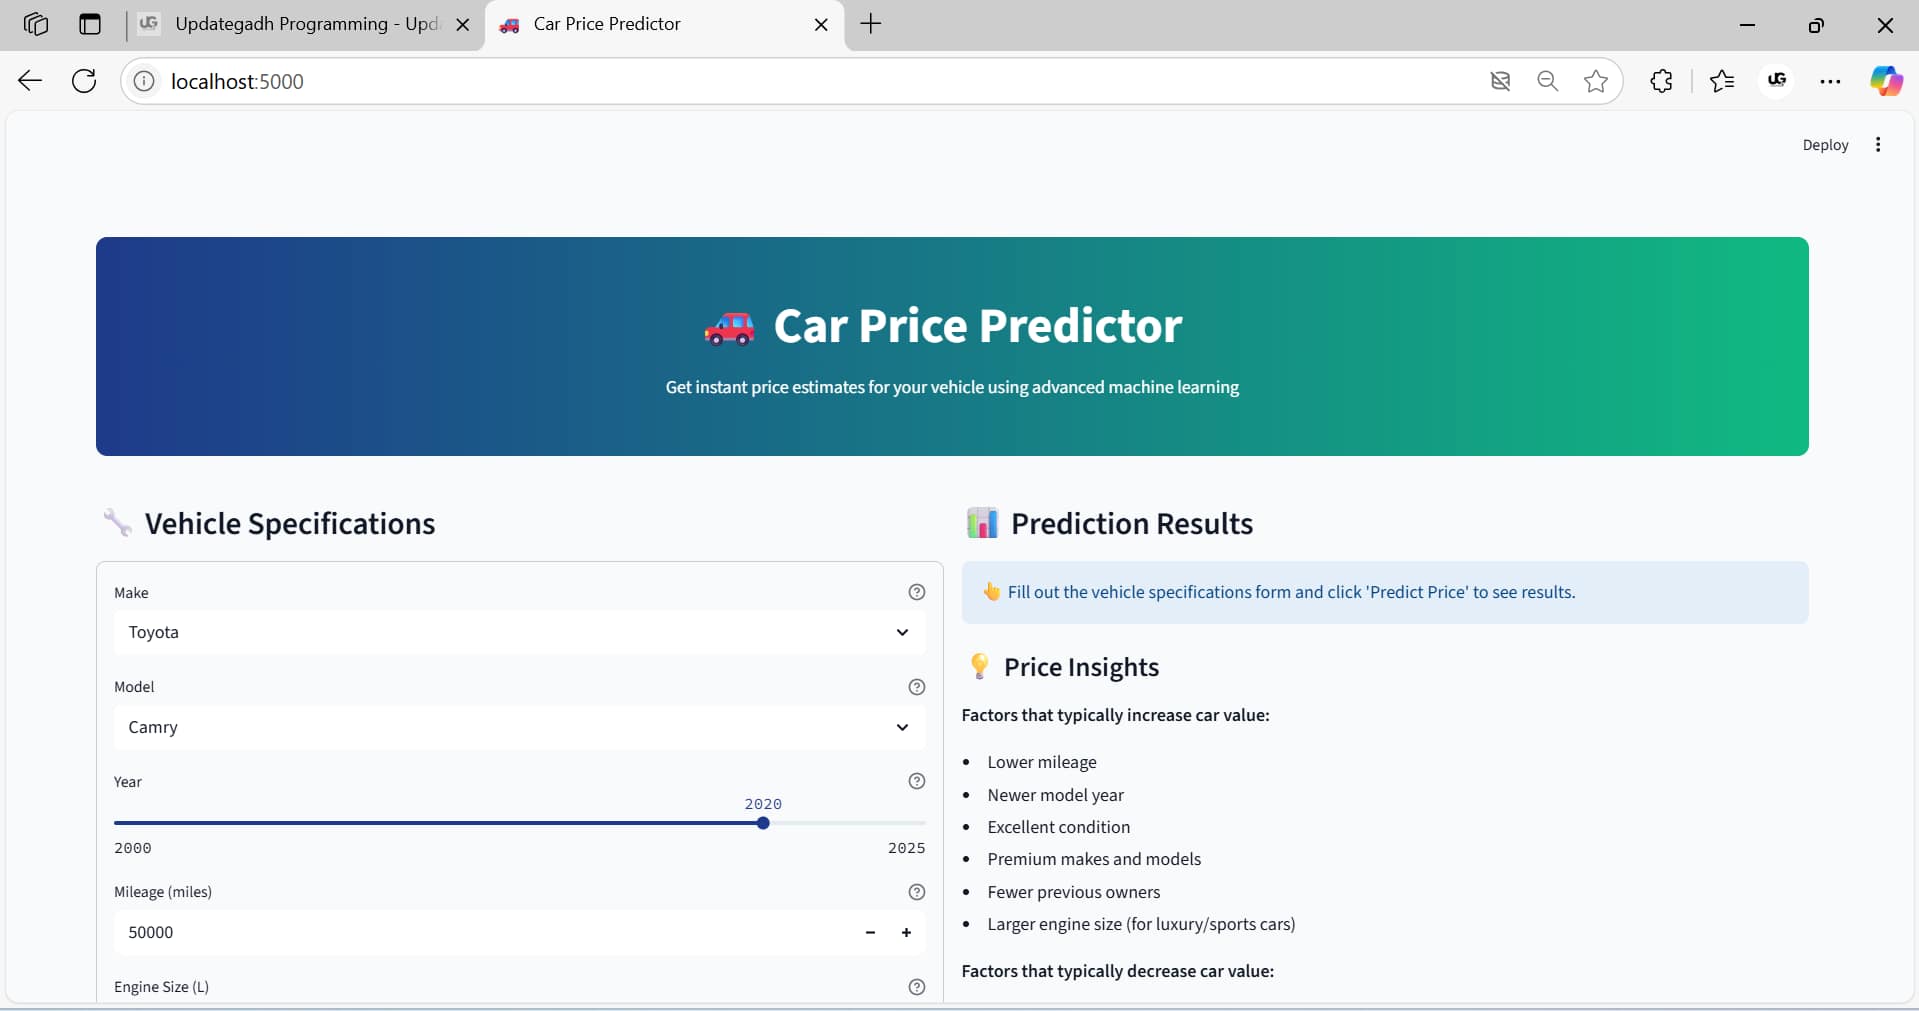Switch to Updategadh Programming tab

(300, 24)
